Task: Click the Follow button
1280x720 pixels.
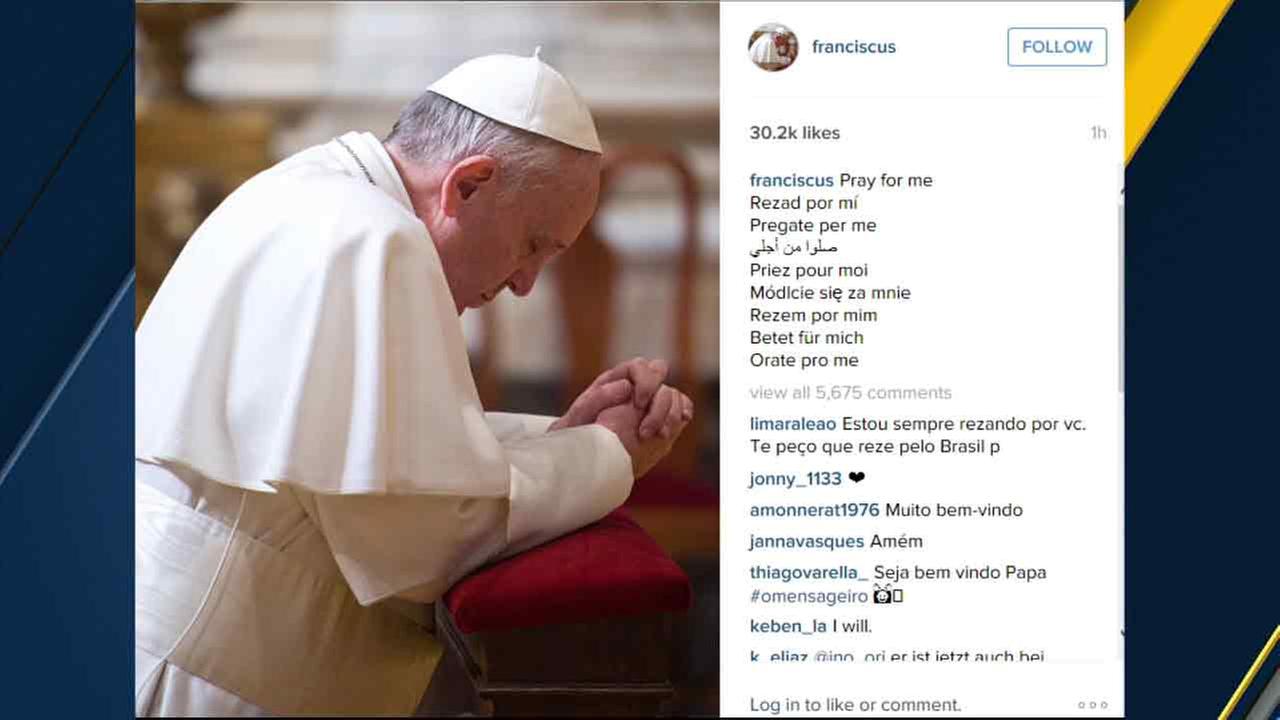Action: (1057, 47)
